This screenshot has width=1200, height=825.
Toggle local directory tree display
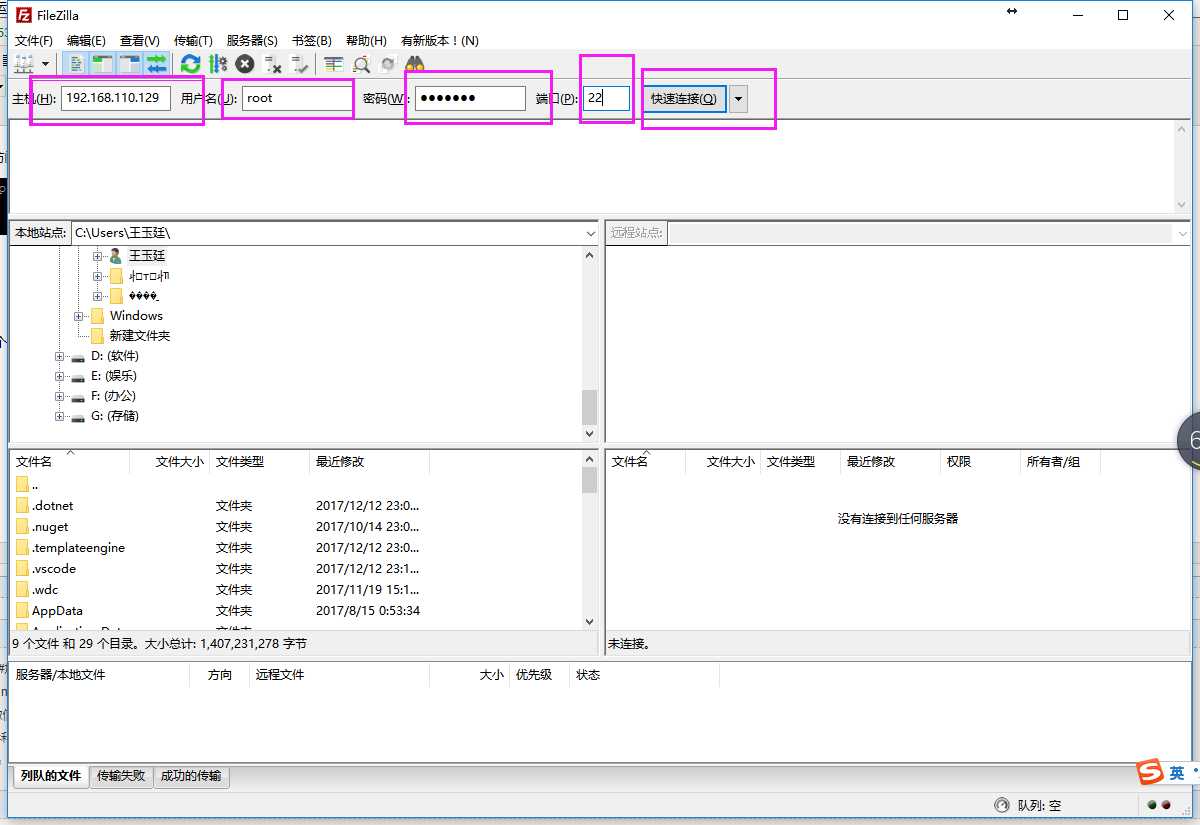103,64
